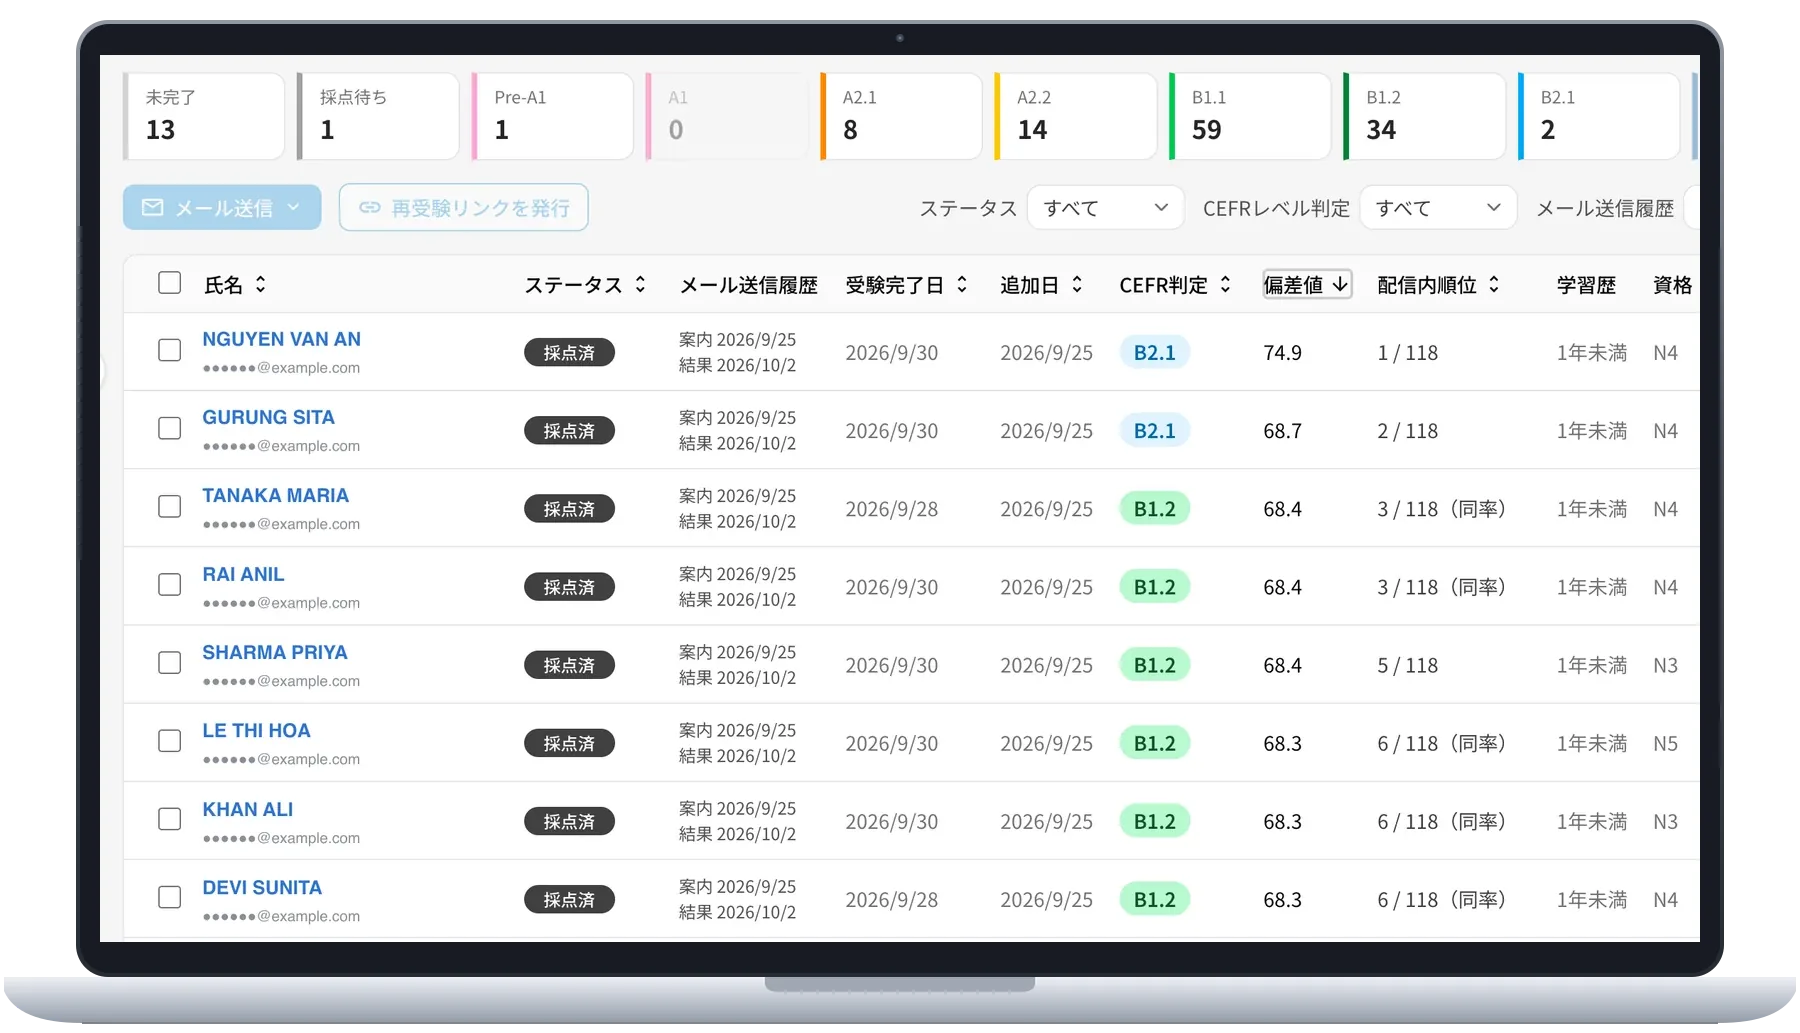Viewport: 1800px width, 1033px height.
Task: Click the 採点済 status badge for RAI ANIL
Action: 569,587
